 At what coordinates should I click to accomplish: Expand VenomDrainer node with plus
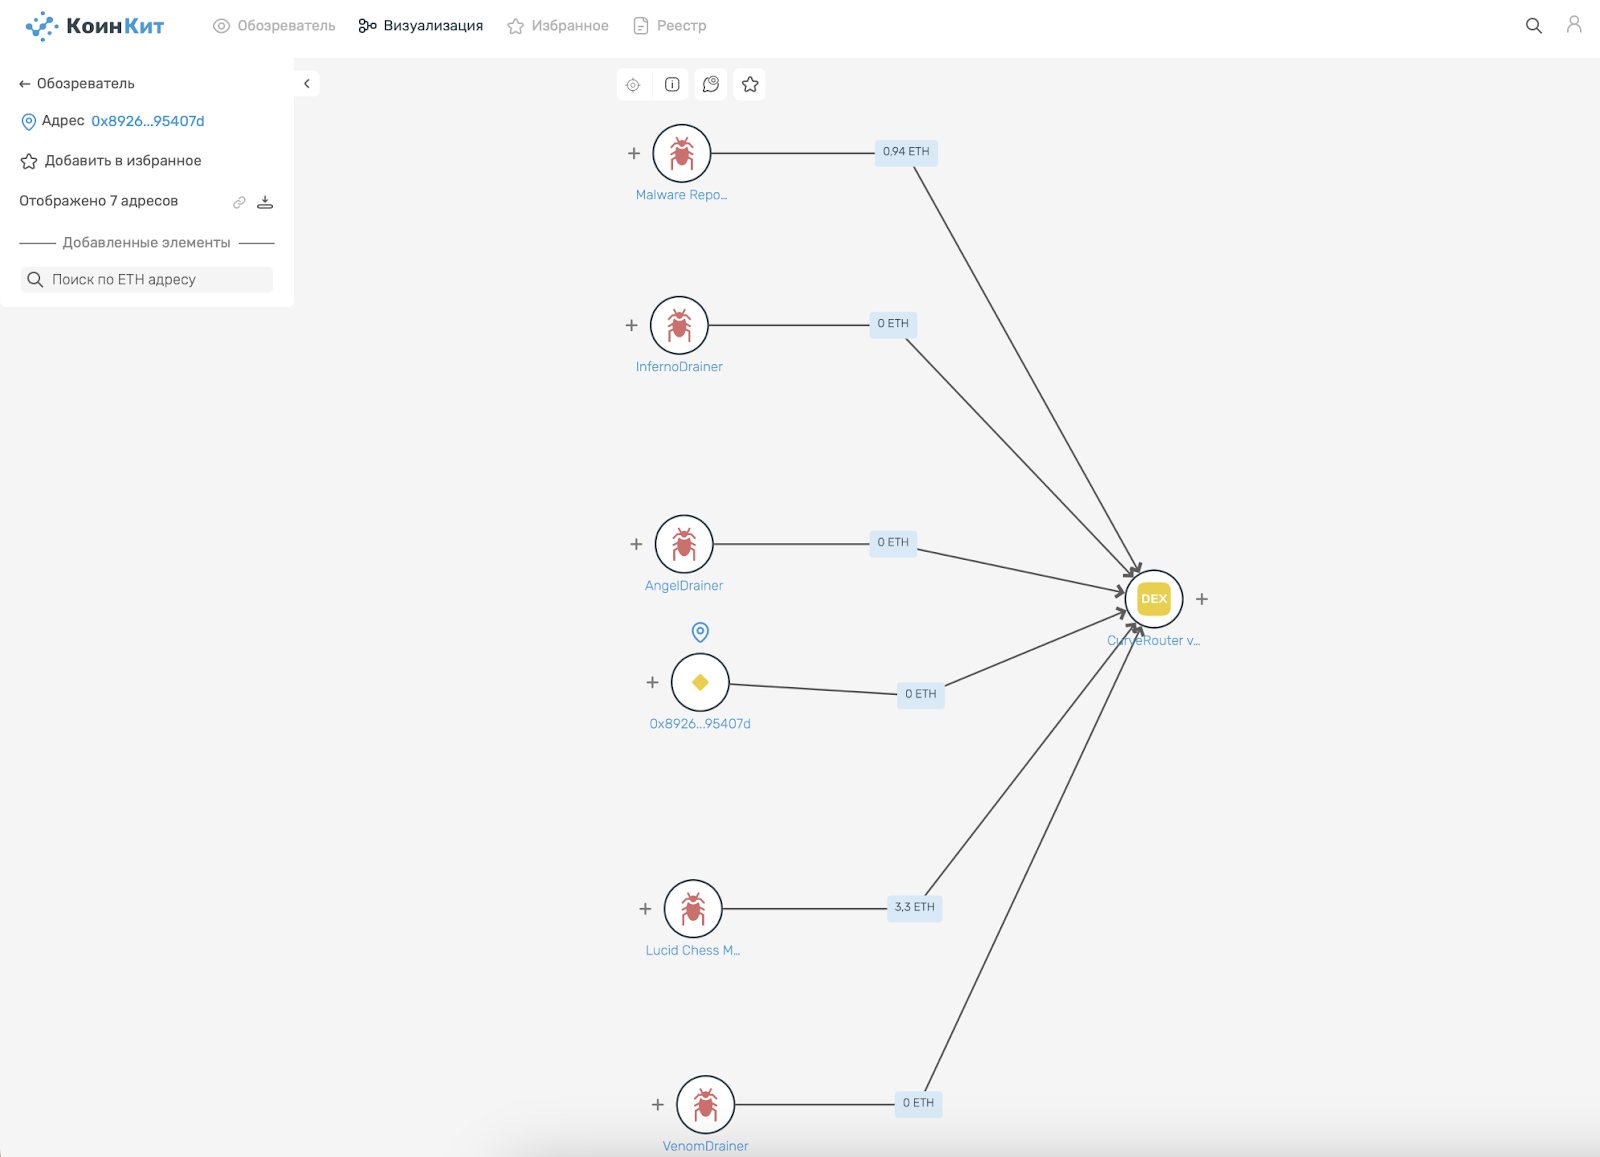pos(658,1105)
